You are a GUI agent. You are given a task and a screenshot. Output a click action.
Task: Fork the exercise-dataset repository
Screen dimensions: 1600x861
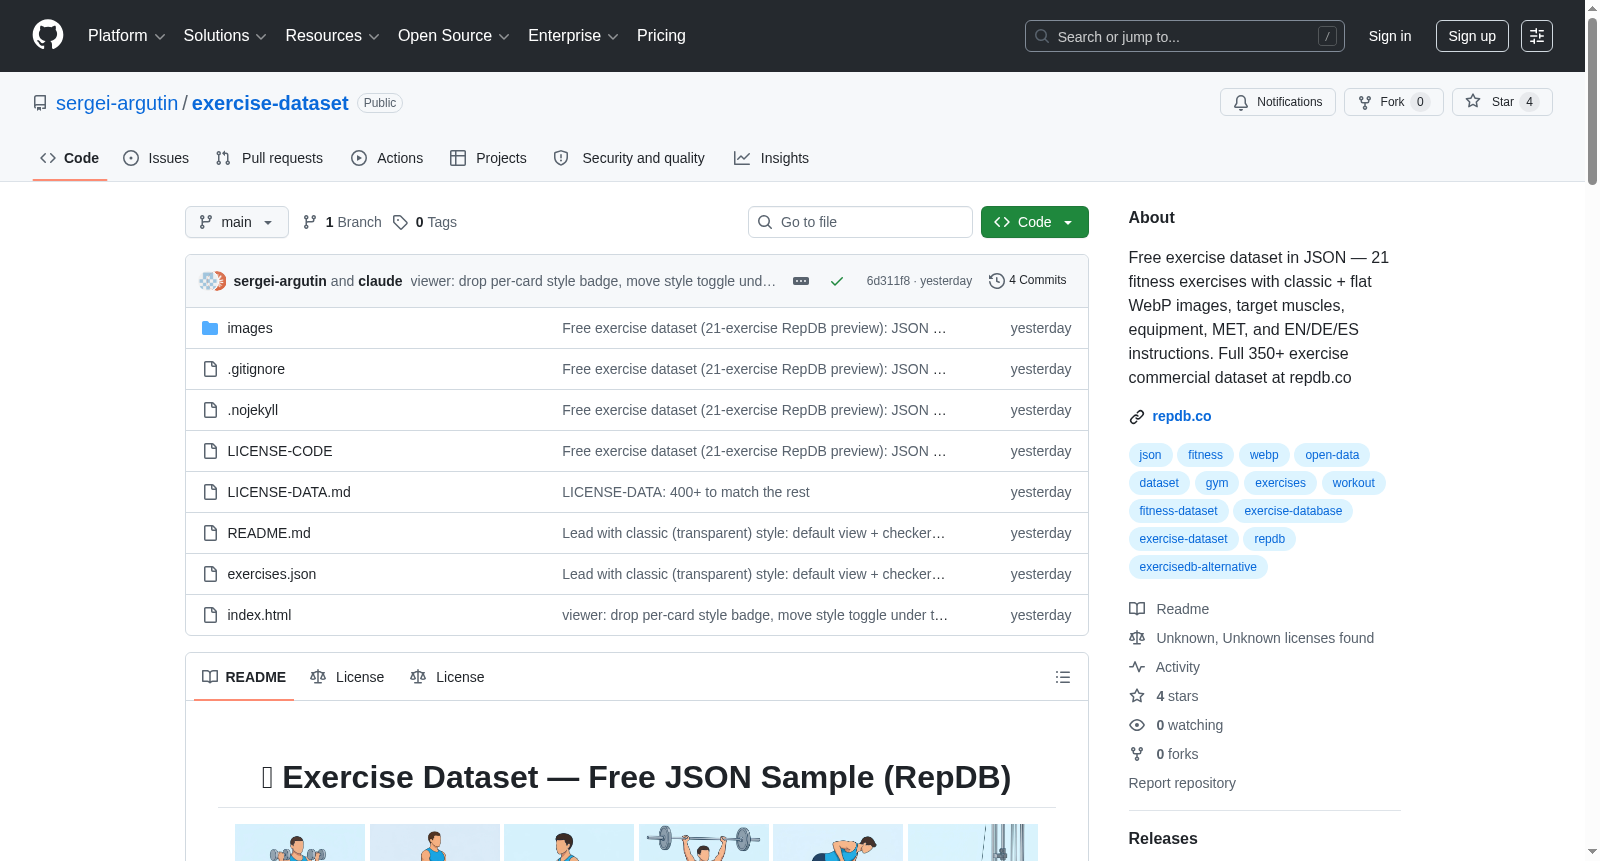tap(1393, 102)
